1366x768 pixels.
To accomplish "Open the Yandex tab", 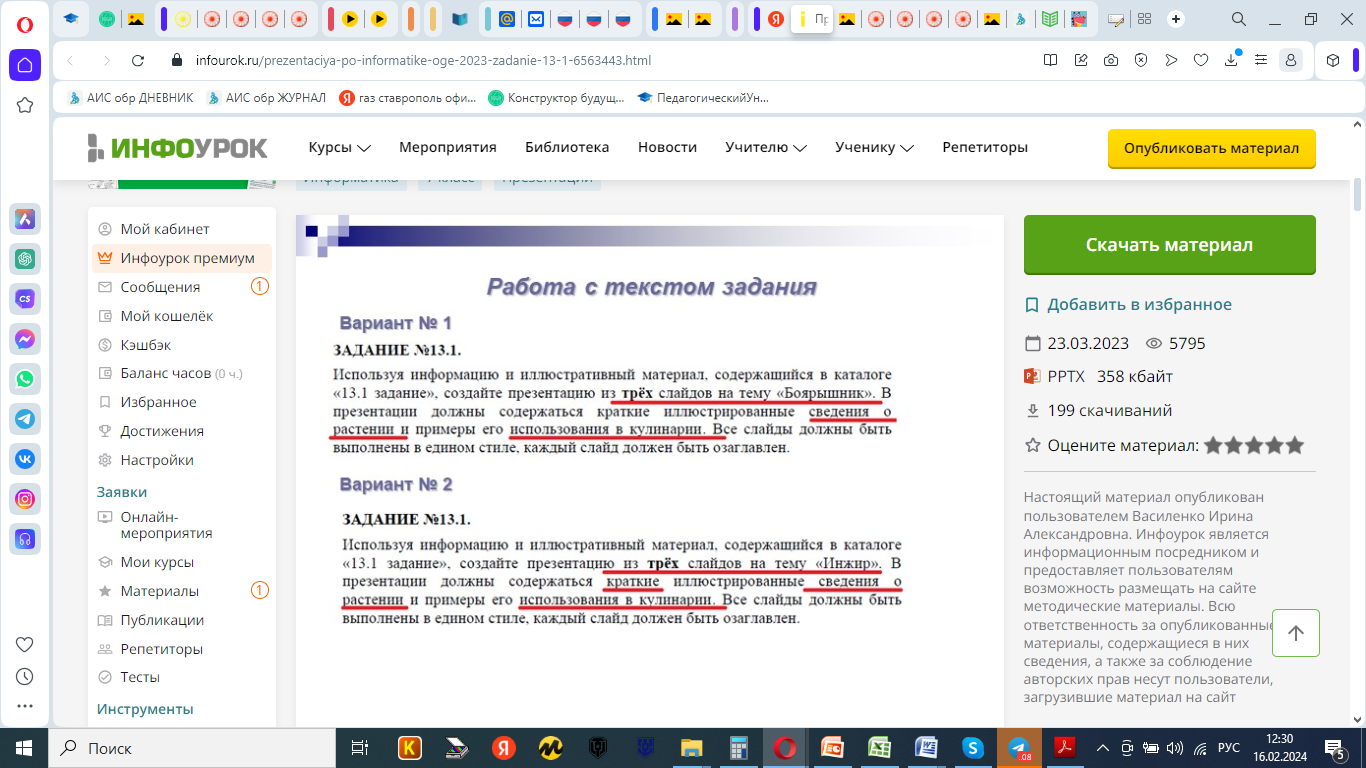I will click(x=775, y=19).
